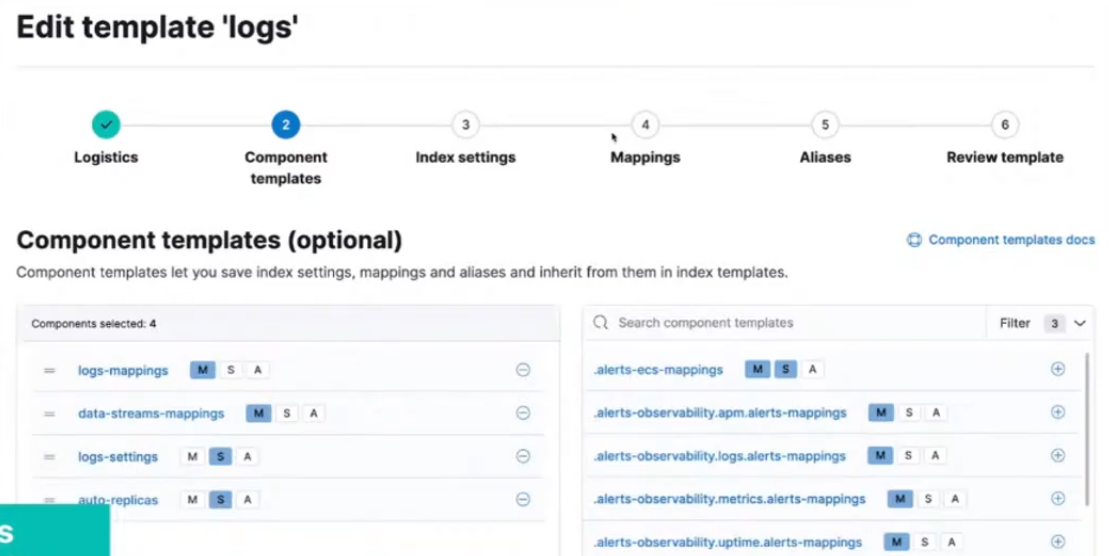Jump to step 3 Index settings
This screenshot has height=556, width=1109.
465,125
